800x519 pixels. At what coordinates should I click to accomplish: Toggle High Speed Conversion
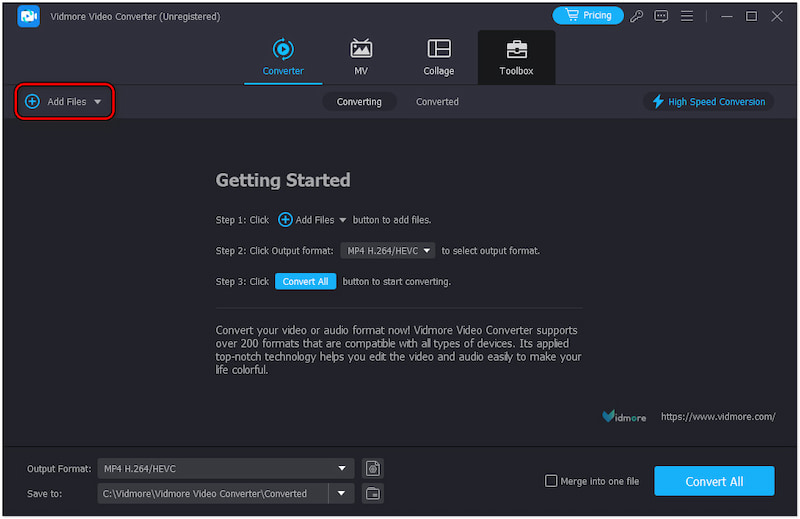click(709, 102)
